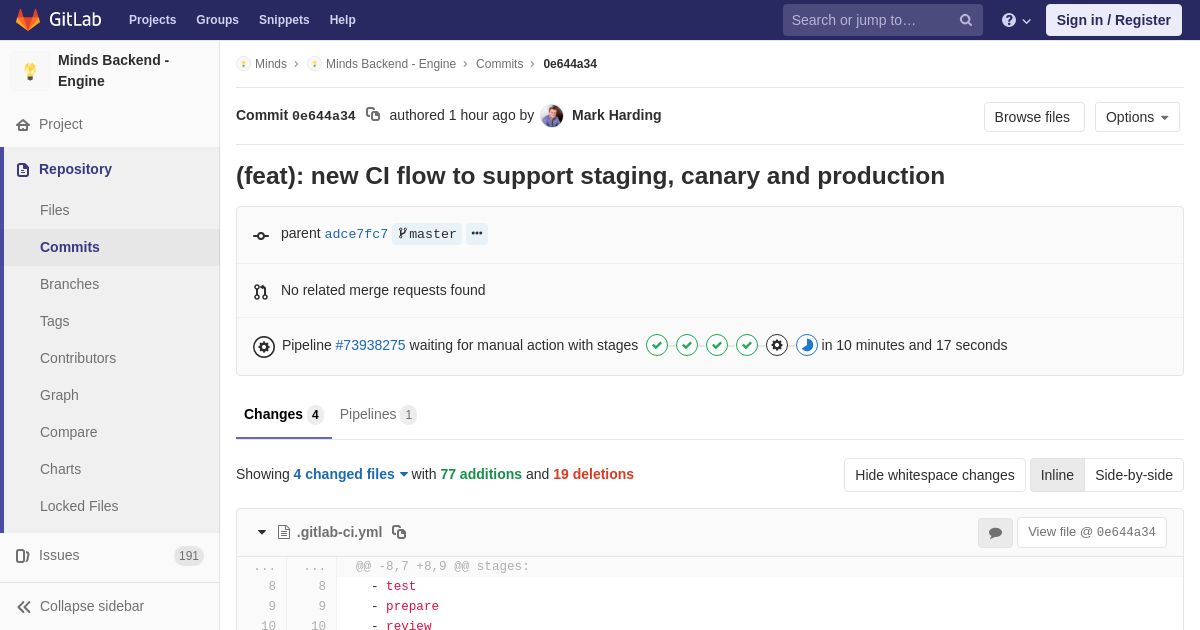The width and height of the screenshot is (1200, 630).
Task: Click the third passed stage checkmark
Action: (717, 345)
